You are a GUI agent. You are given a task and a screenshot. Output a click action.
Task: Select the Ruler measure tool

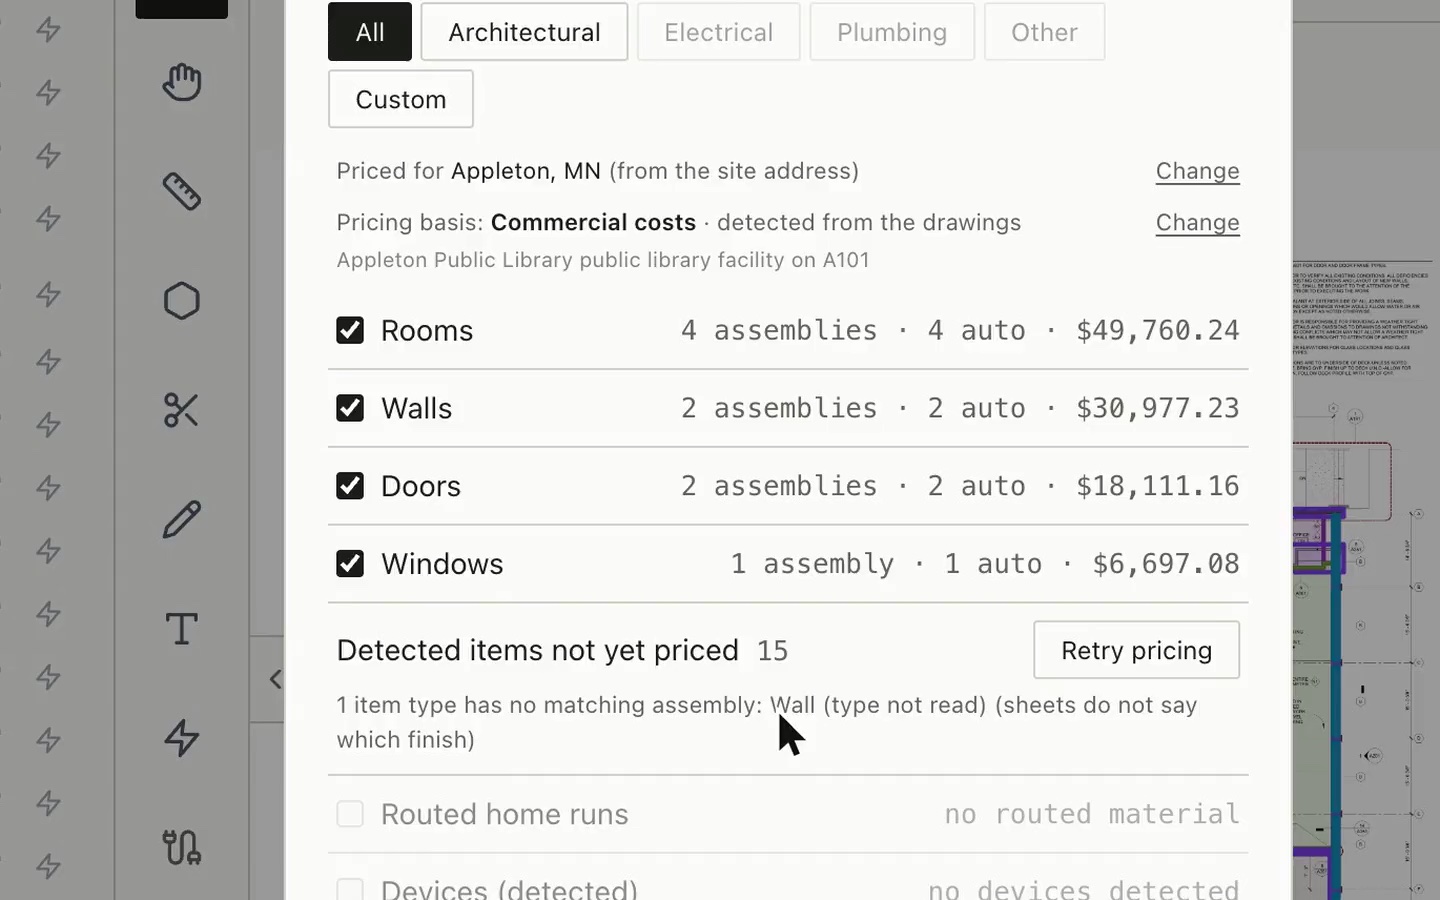tap(181, 191)
